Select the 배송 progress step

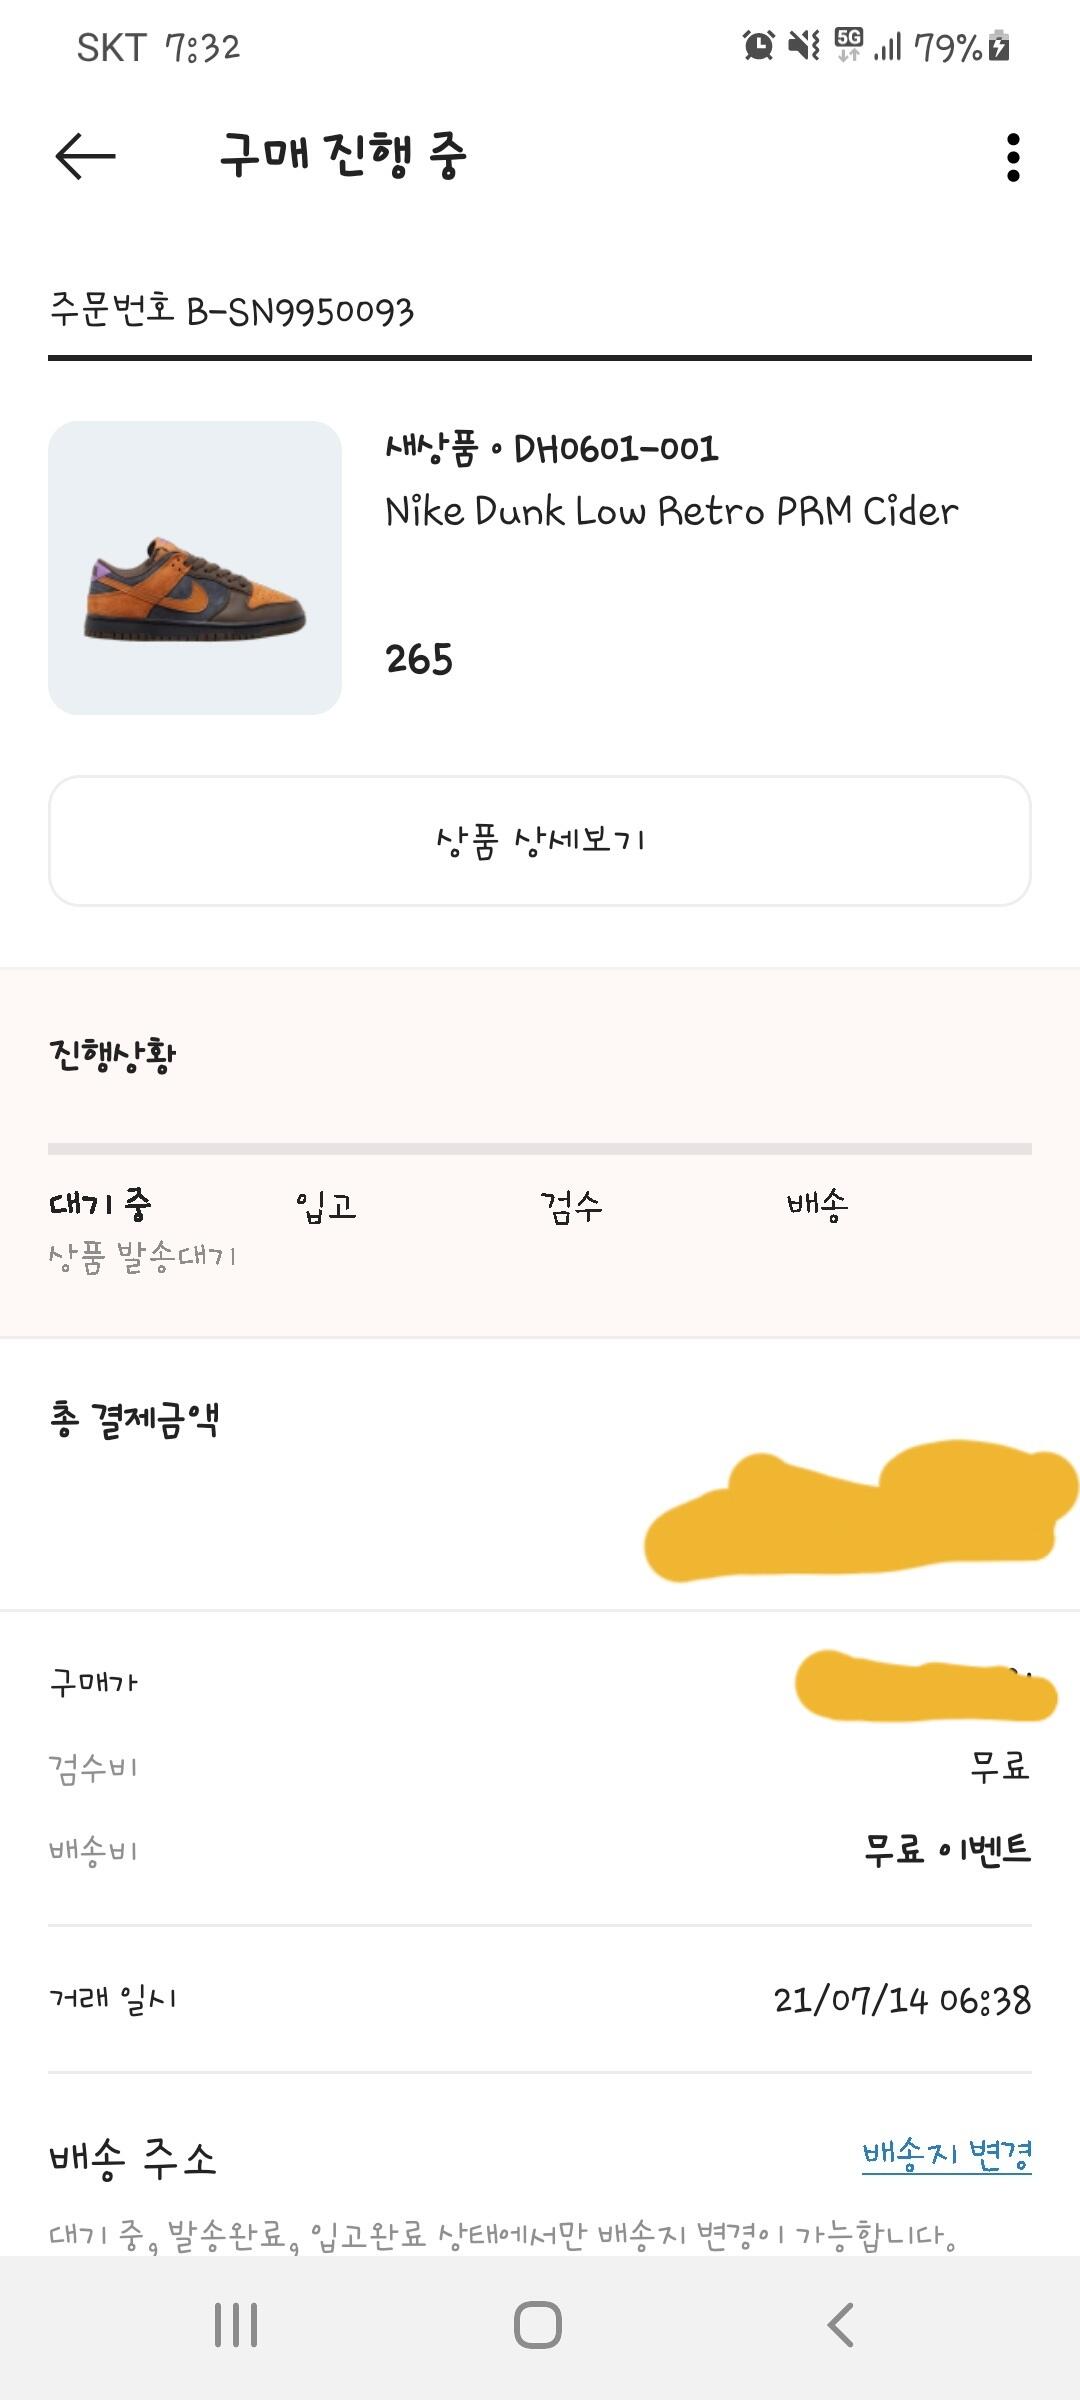[817, 1204]
